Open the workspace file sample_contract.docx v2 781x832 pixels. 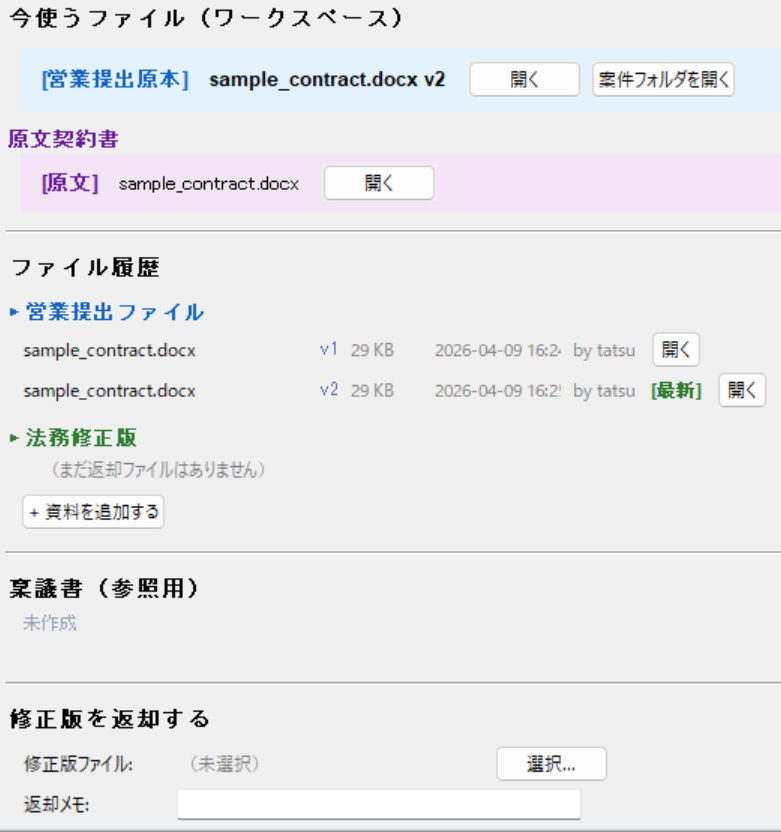(x=524, y=80)
